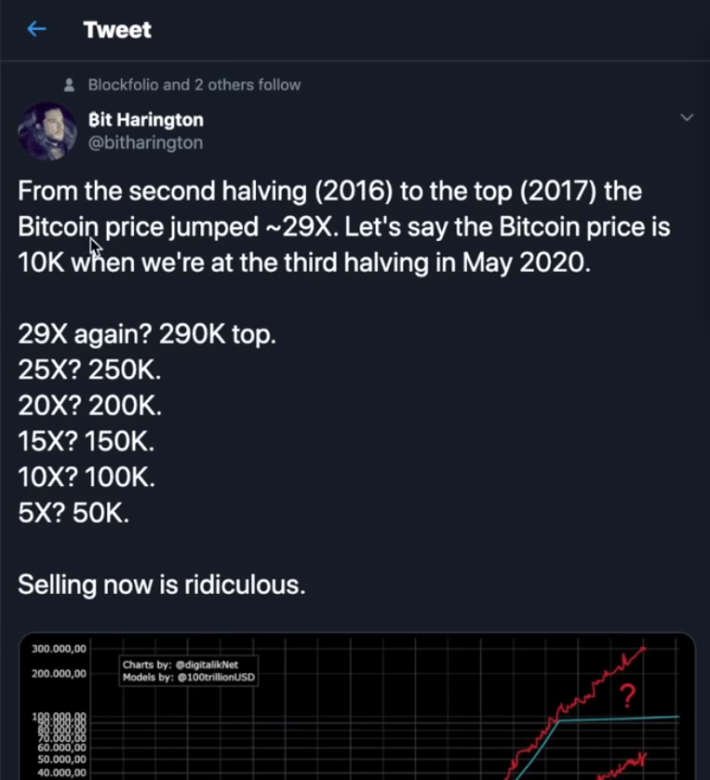The width and height of the screenshot is (710, 780).
Task: Click the 300.000,00 axis label
Action: click(59, 649)
